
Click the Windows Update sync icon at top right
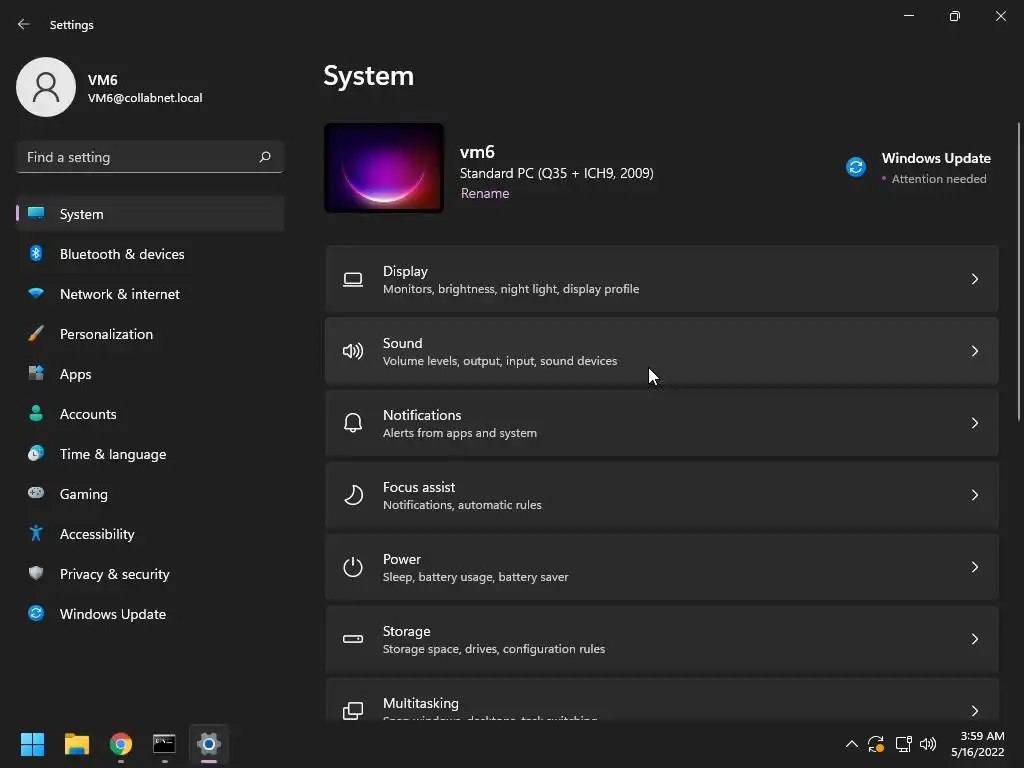856,167
